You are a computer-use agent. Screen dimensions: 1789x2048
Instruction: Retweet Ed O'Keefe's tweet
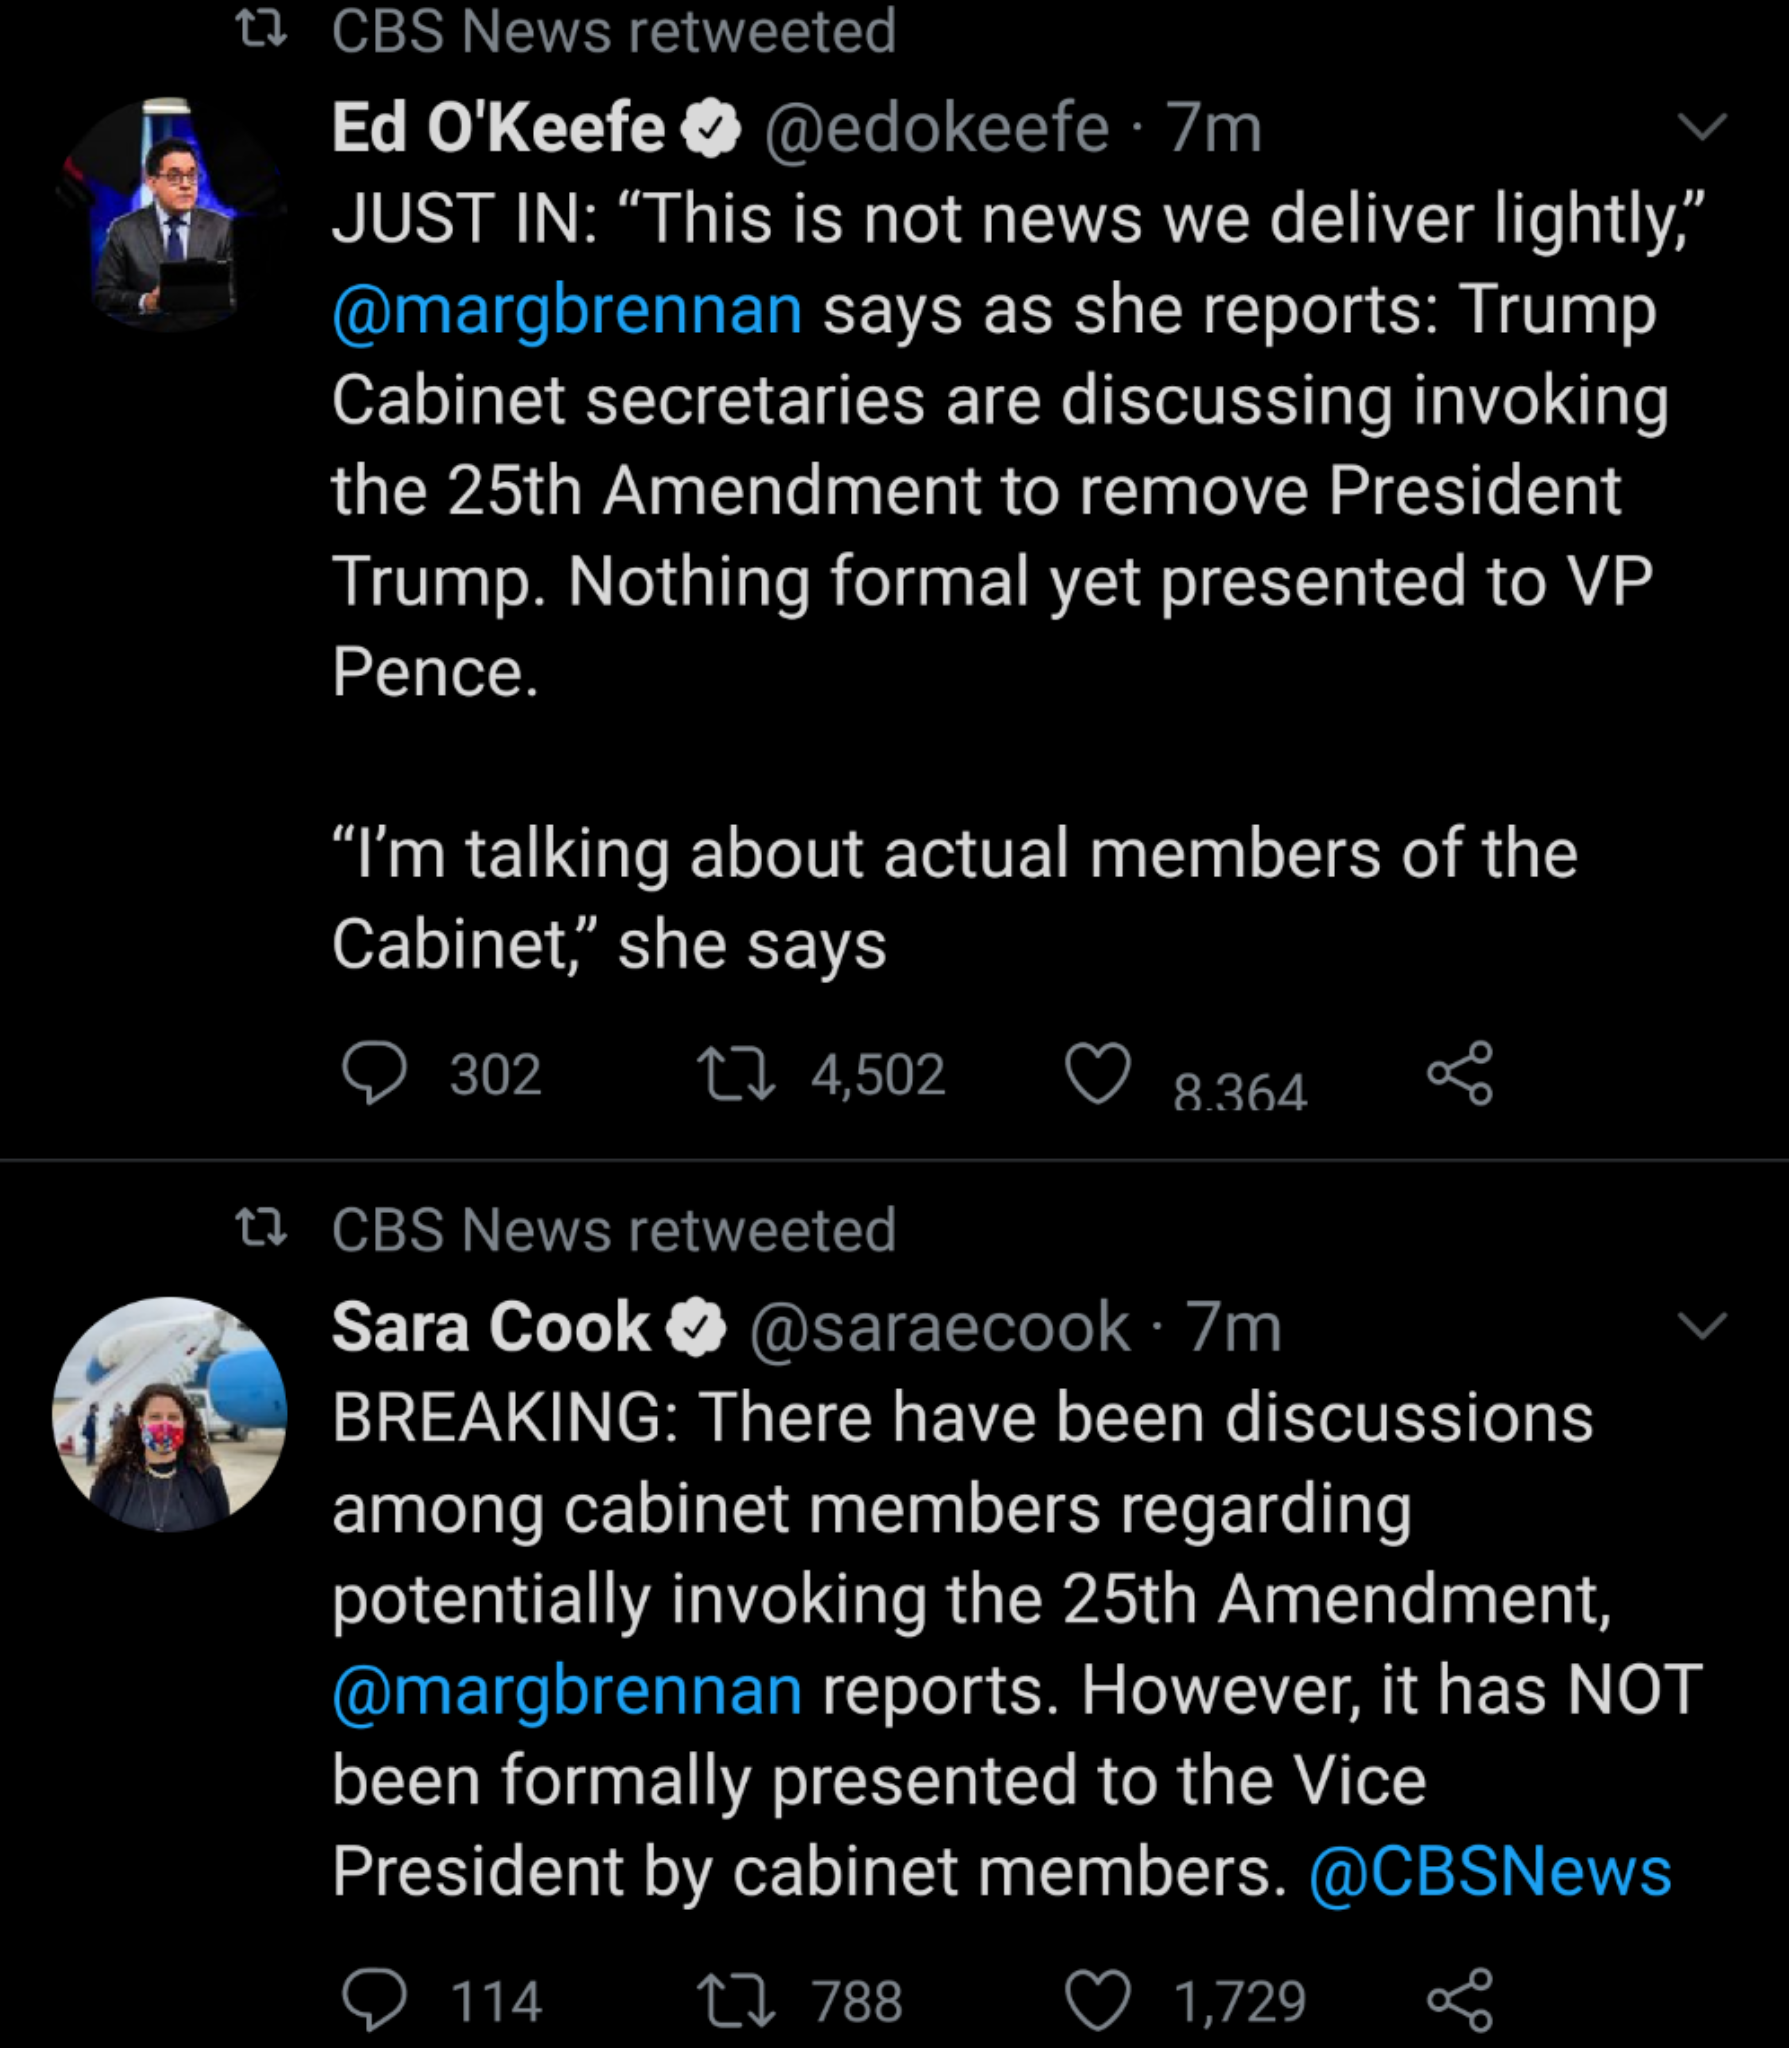736,1073
